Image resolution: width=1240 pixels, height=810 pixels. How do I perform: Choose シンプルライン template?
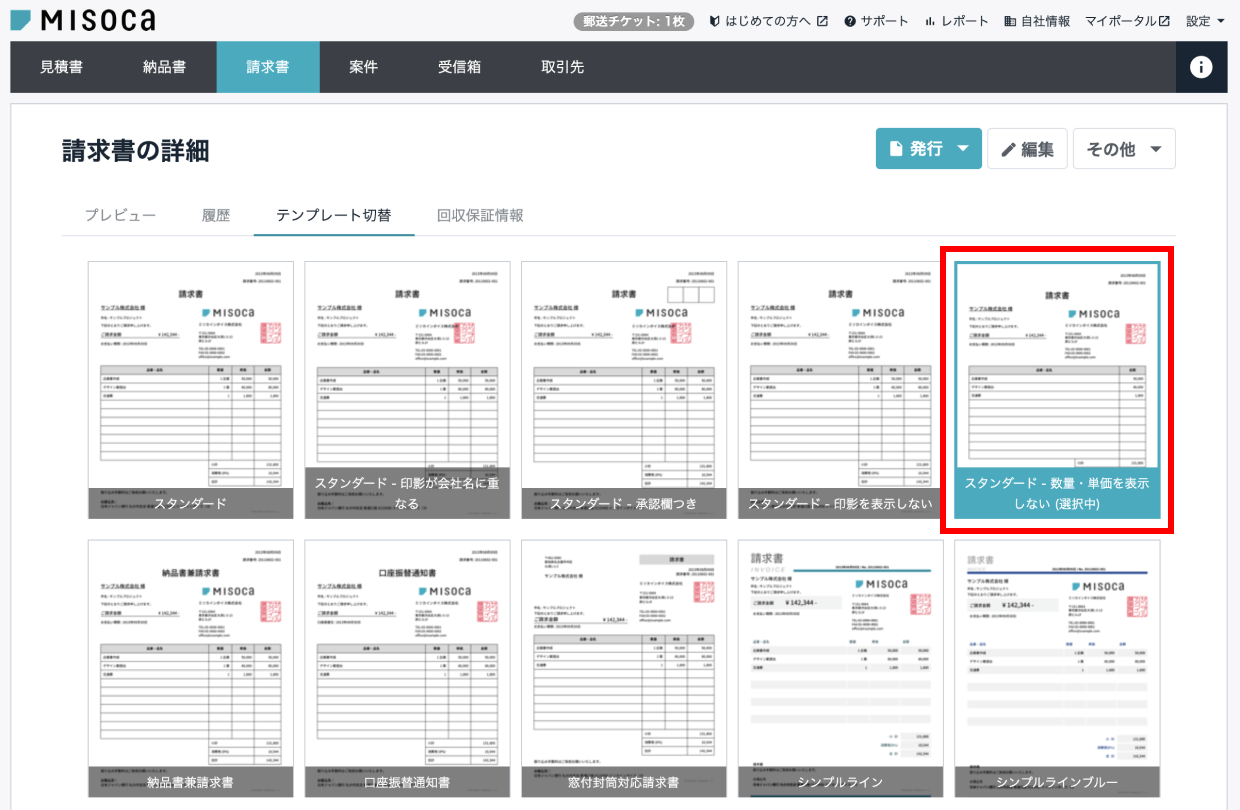click(841, 668)
